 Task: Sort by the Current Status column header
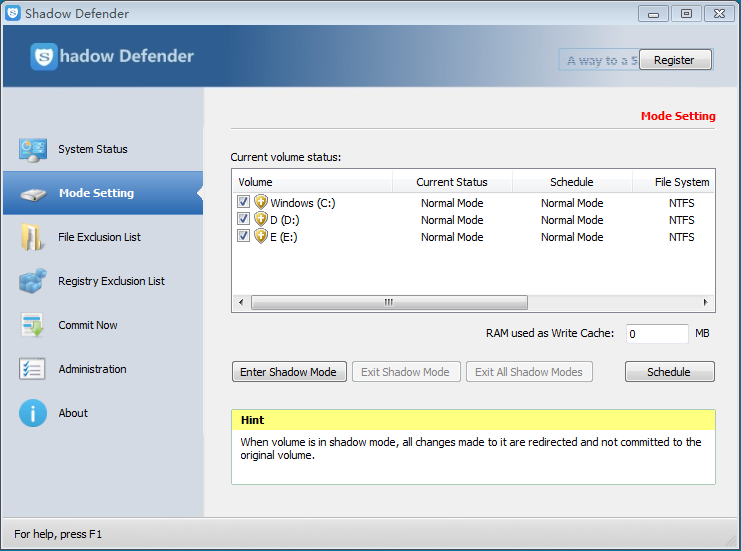pyautogui.click(x=452, y=182)
